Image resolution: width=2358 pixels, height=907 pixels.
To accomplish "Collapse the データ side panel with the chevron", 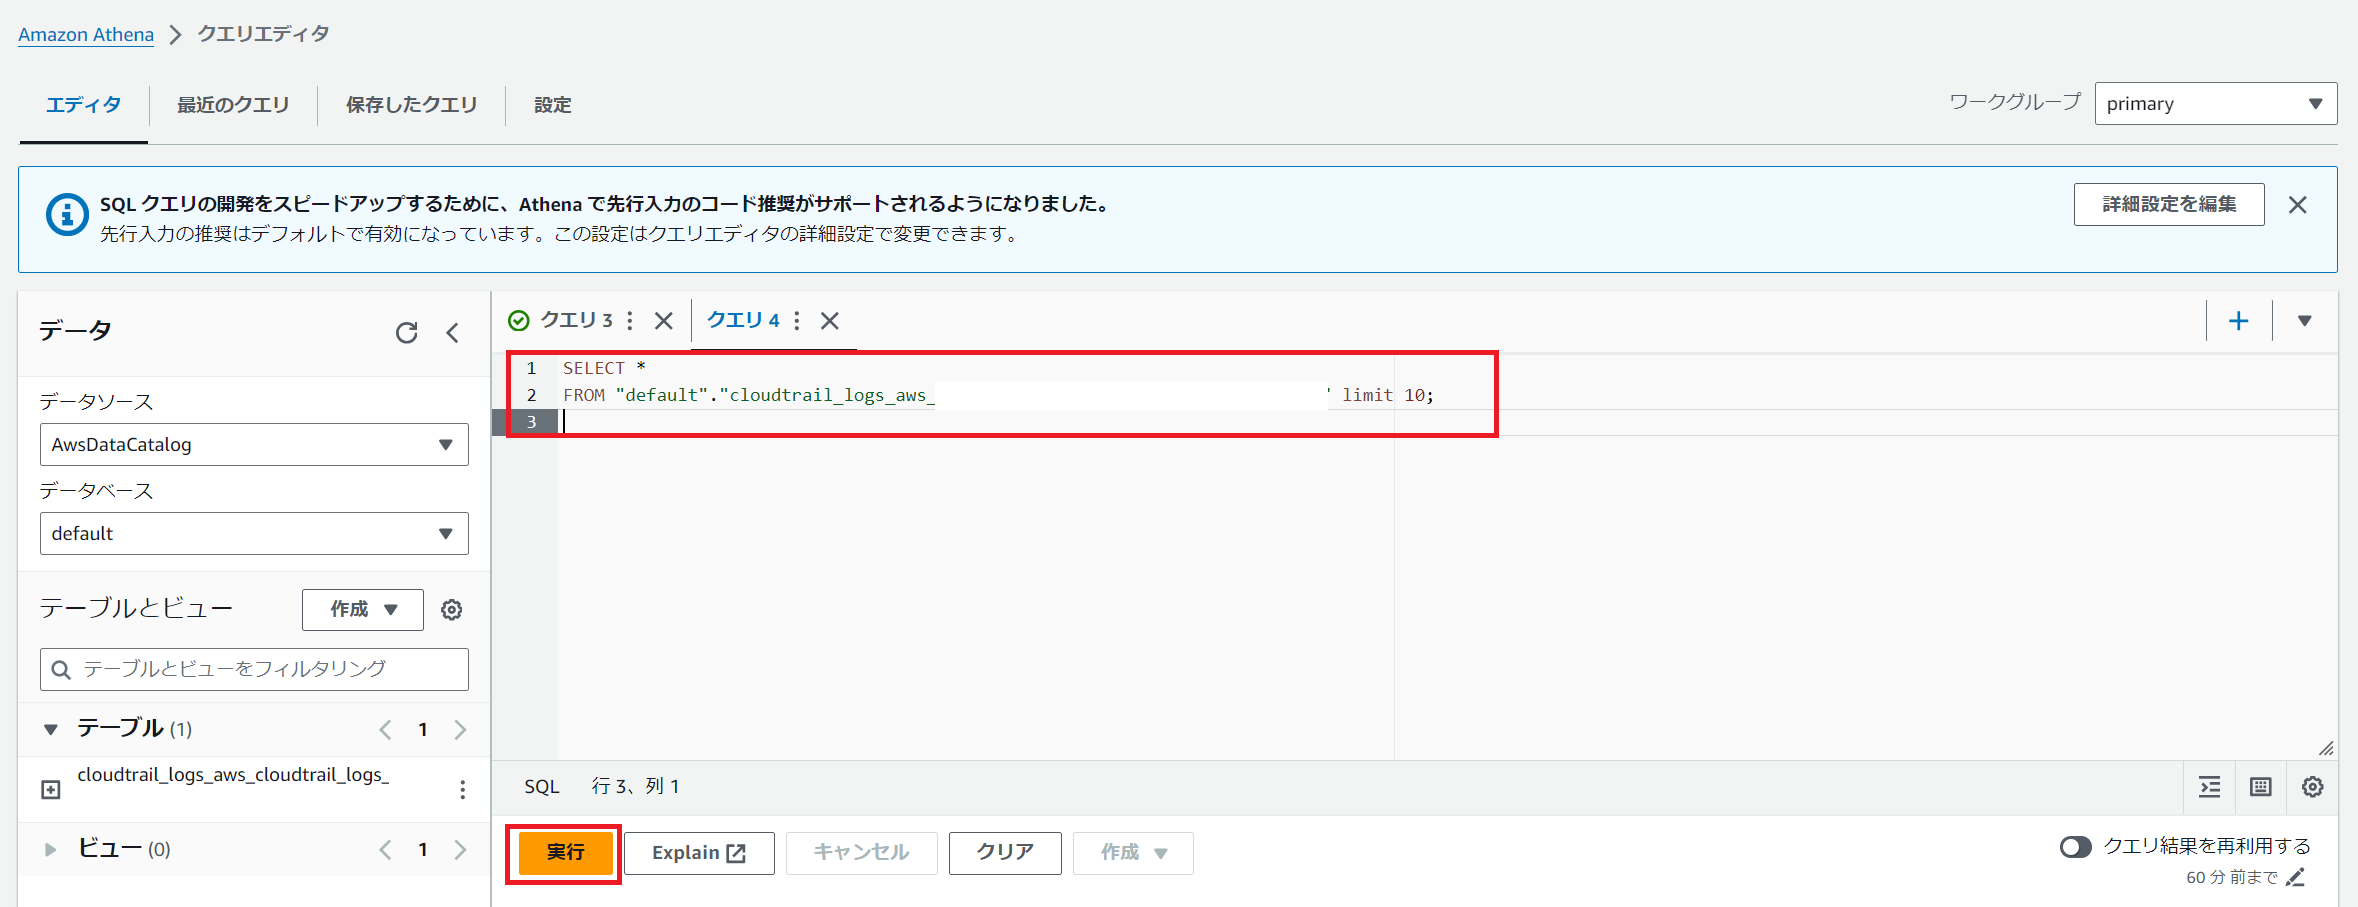I will click(x=453, y=333).
